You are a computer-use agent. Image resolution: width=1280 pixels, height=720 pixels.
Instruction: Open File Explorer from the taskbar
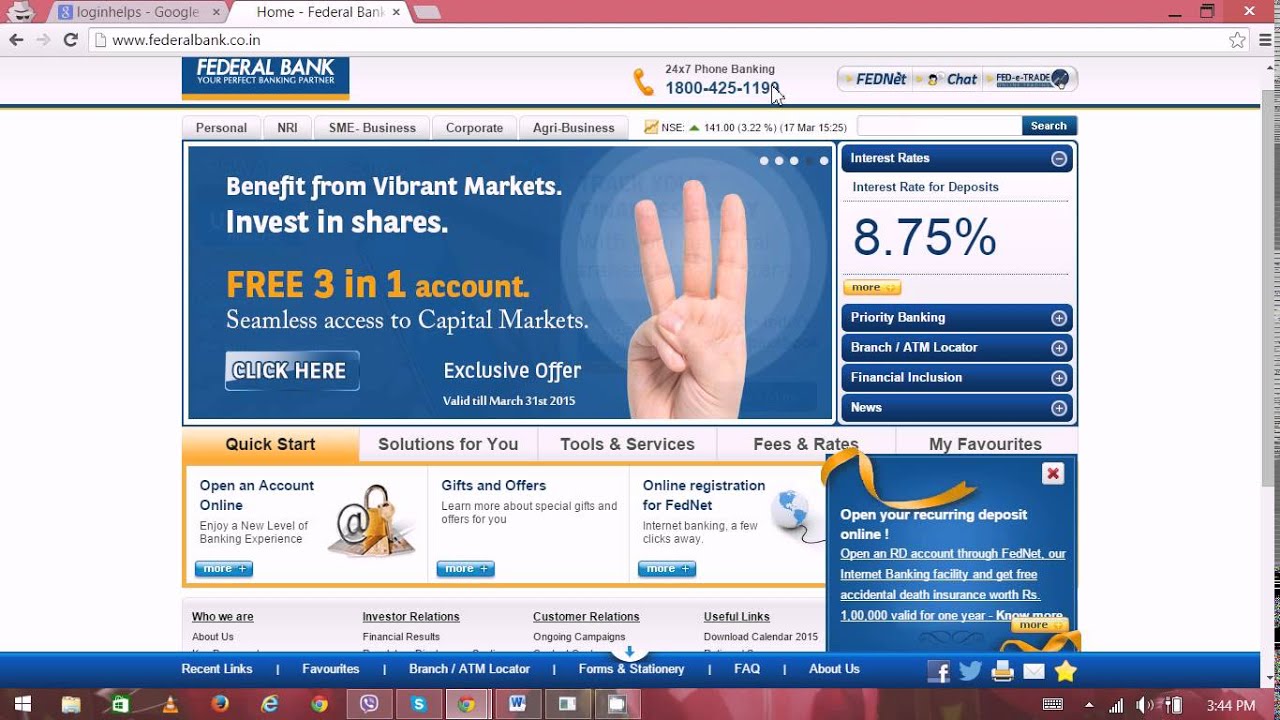pyautogui.click(x=71, y=704)
